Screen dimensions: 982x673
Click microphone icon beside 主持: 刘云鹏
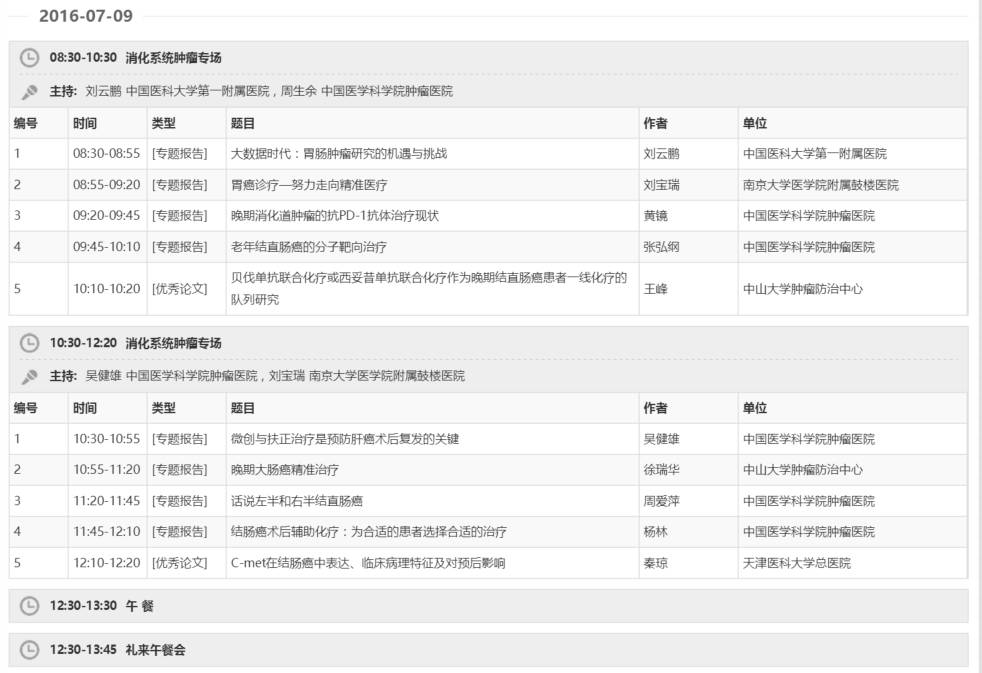point(29,92)
